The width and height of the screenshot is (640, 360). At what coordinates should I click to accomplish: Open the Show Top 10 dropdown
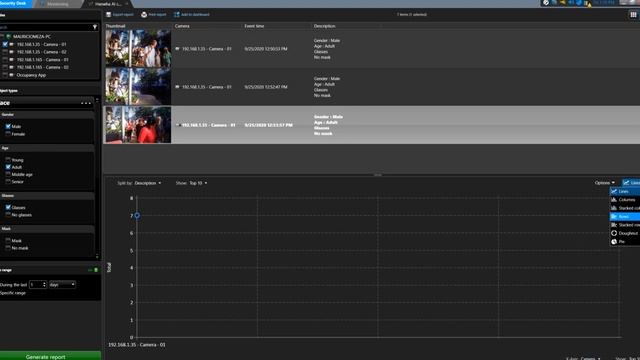(198, 183)
